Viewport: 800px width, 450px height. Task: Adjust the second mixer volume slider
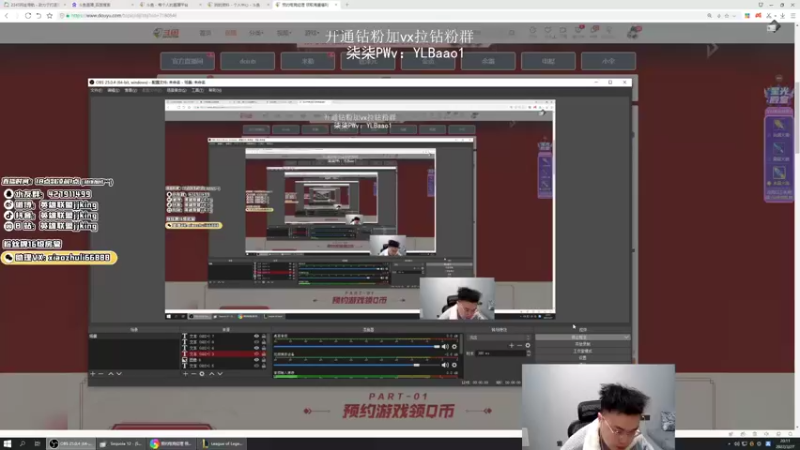click(x=357, y=365)
